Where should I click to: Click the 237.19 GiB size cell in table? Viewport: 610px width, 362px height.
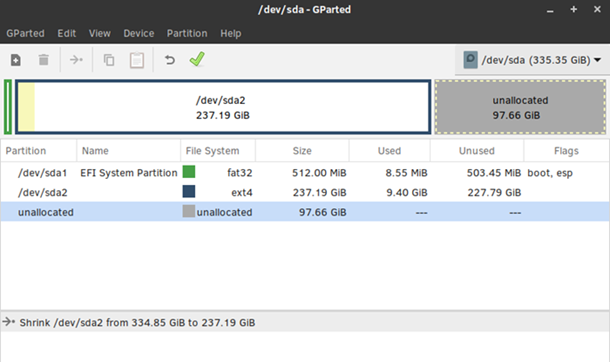tap(319, 192)
